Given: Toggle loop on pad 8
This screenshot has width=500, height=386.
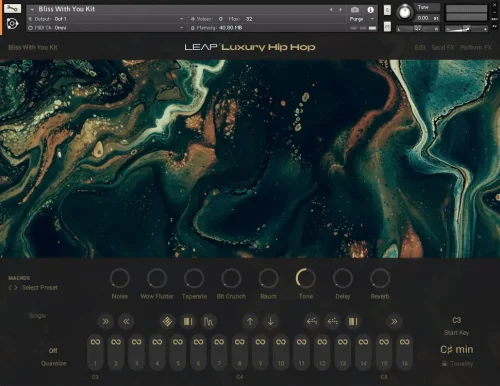Looking at the screenshot, I should [x=240, y=342].
